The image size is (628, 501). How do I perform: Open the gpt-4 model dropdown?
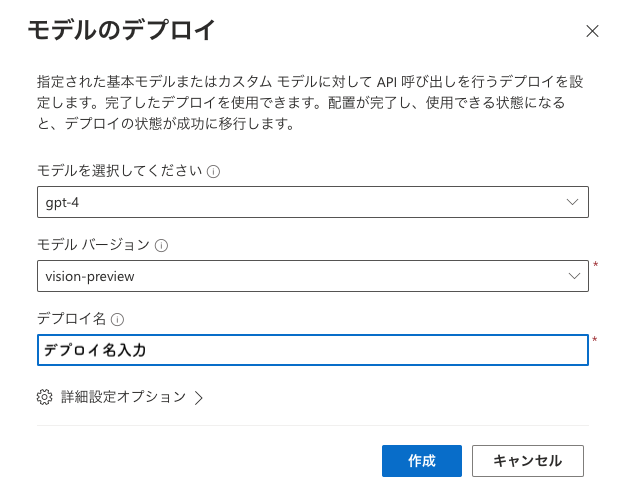coord(313,202)
